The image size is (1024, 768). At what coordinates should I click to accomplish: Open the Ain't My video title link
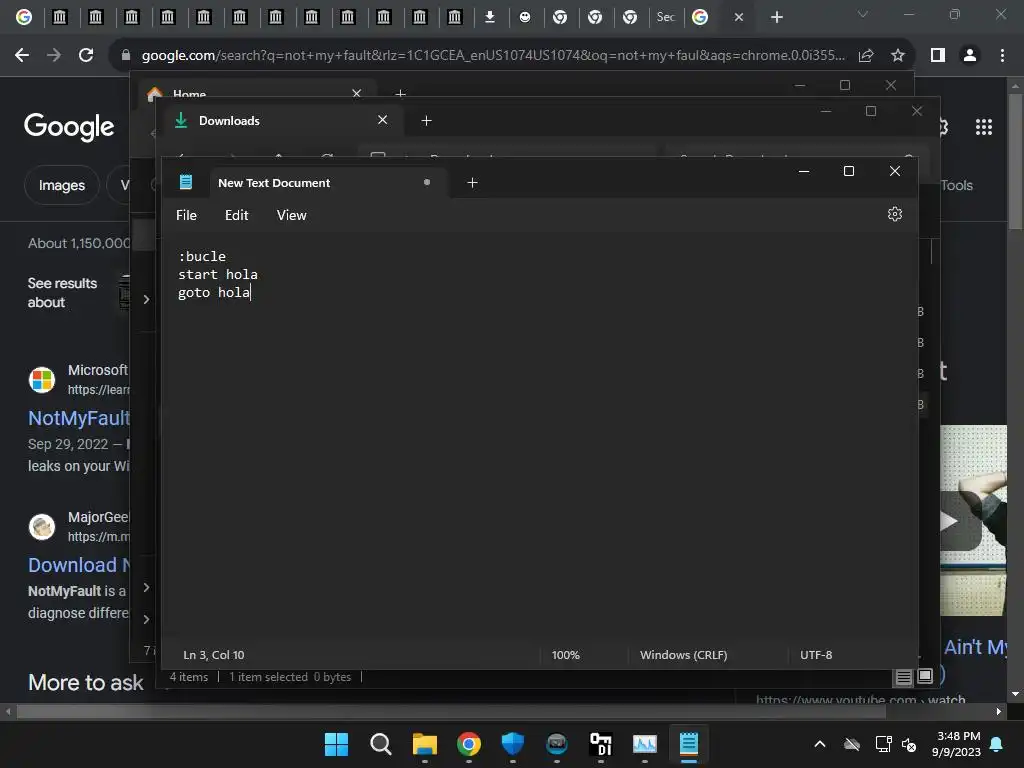point(974,647)
